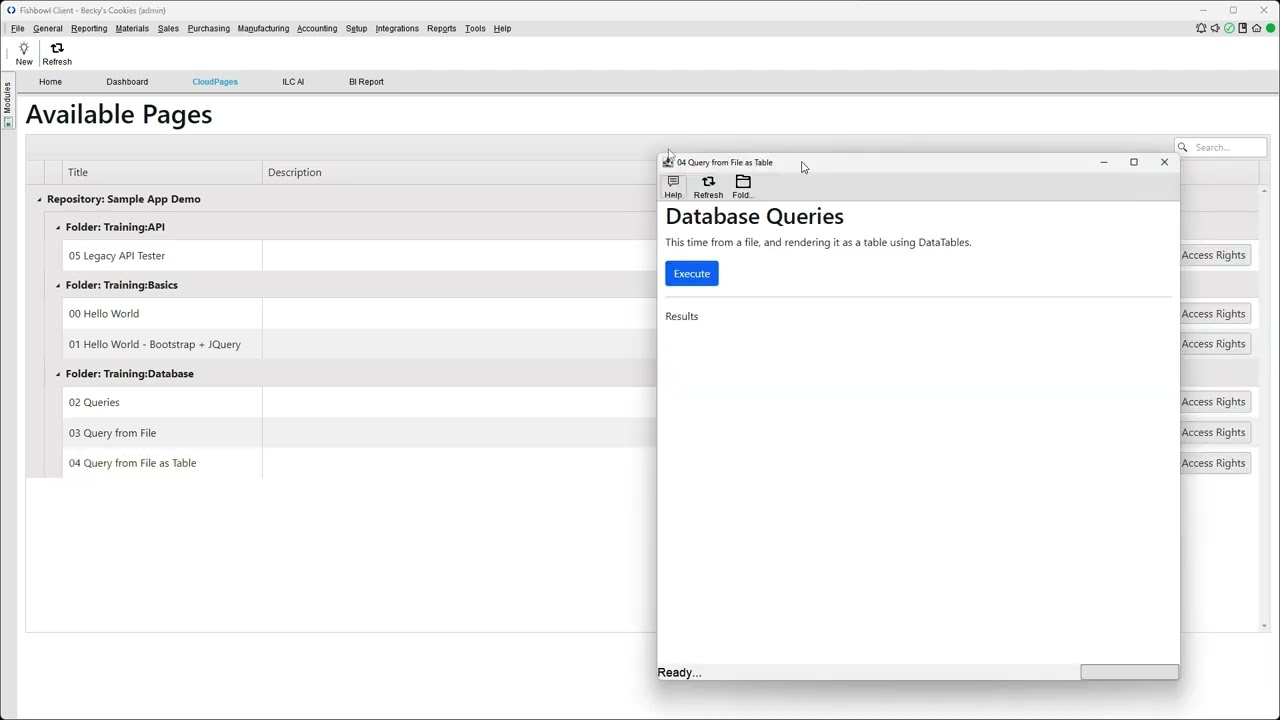The image size is (1280, 720).
Task: Click the Fishbowl app icon in title bar
Action: coord(11,10)
